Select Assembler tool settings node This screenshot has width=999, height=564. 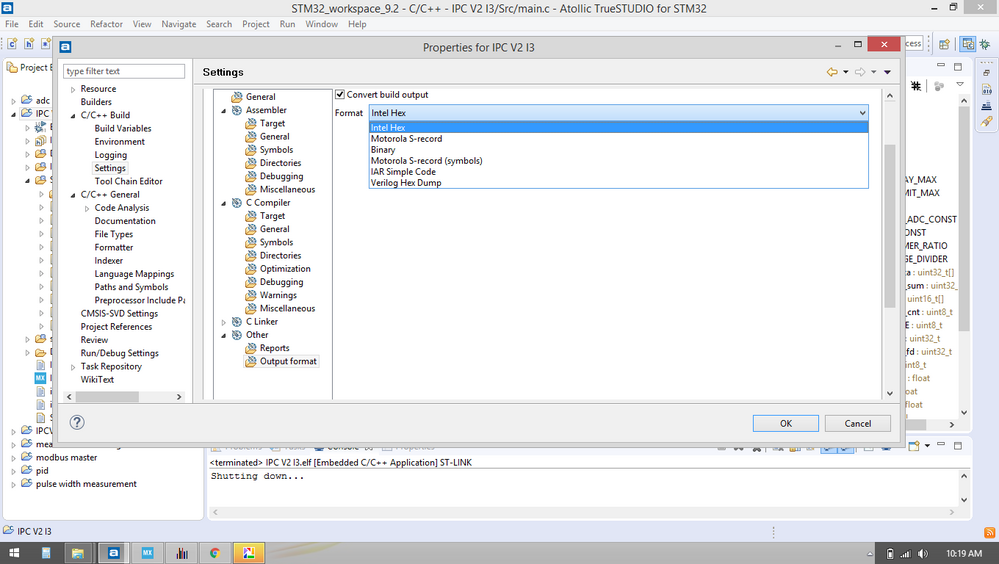[266, 110]
